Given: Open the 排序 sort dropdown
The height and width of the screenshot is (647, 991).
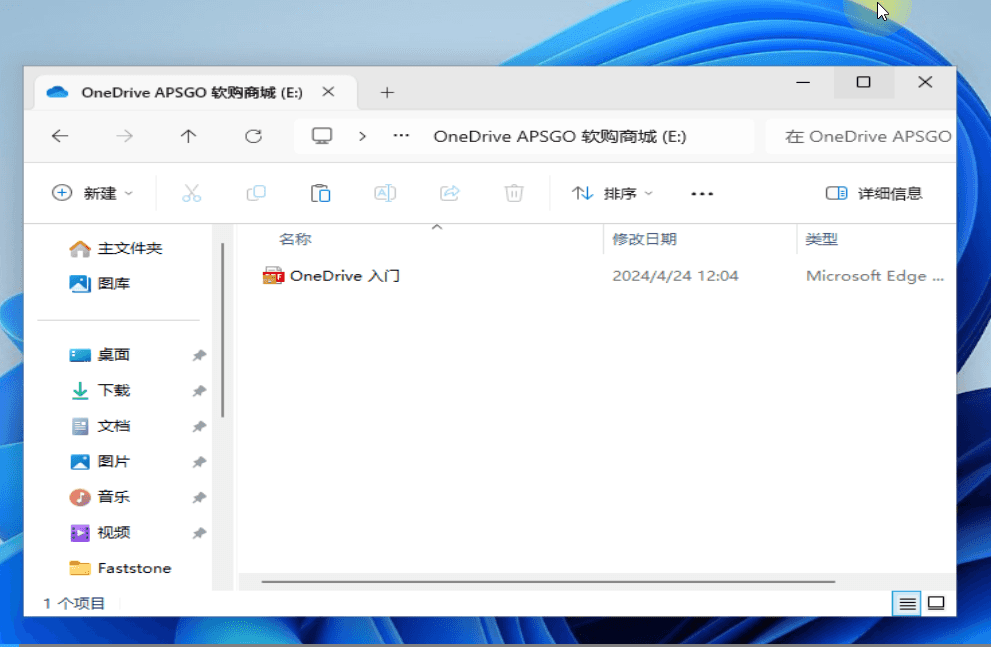Looking at the screenshot, I should pos(612,193).
